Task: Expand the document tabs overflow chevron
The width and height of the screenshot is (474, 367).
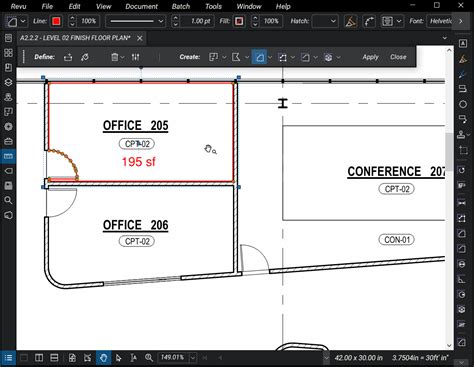Action: point(444,38)
